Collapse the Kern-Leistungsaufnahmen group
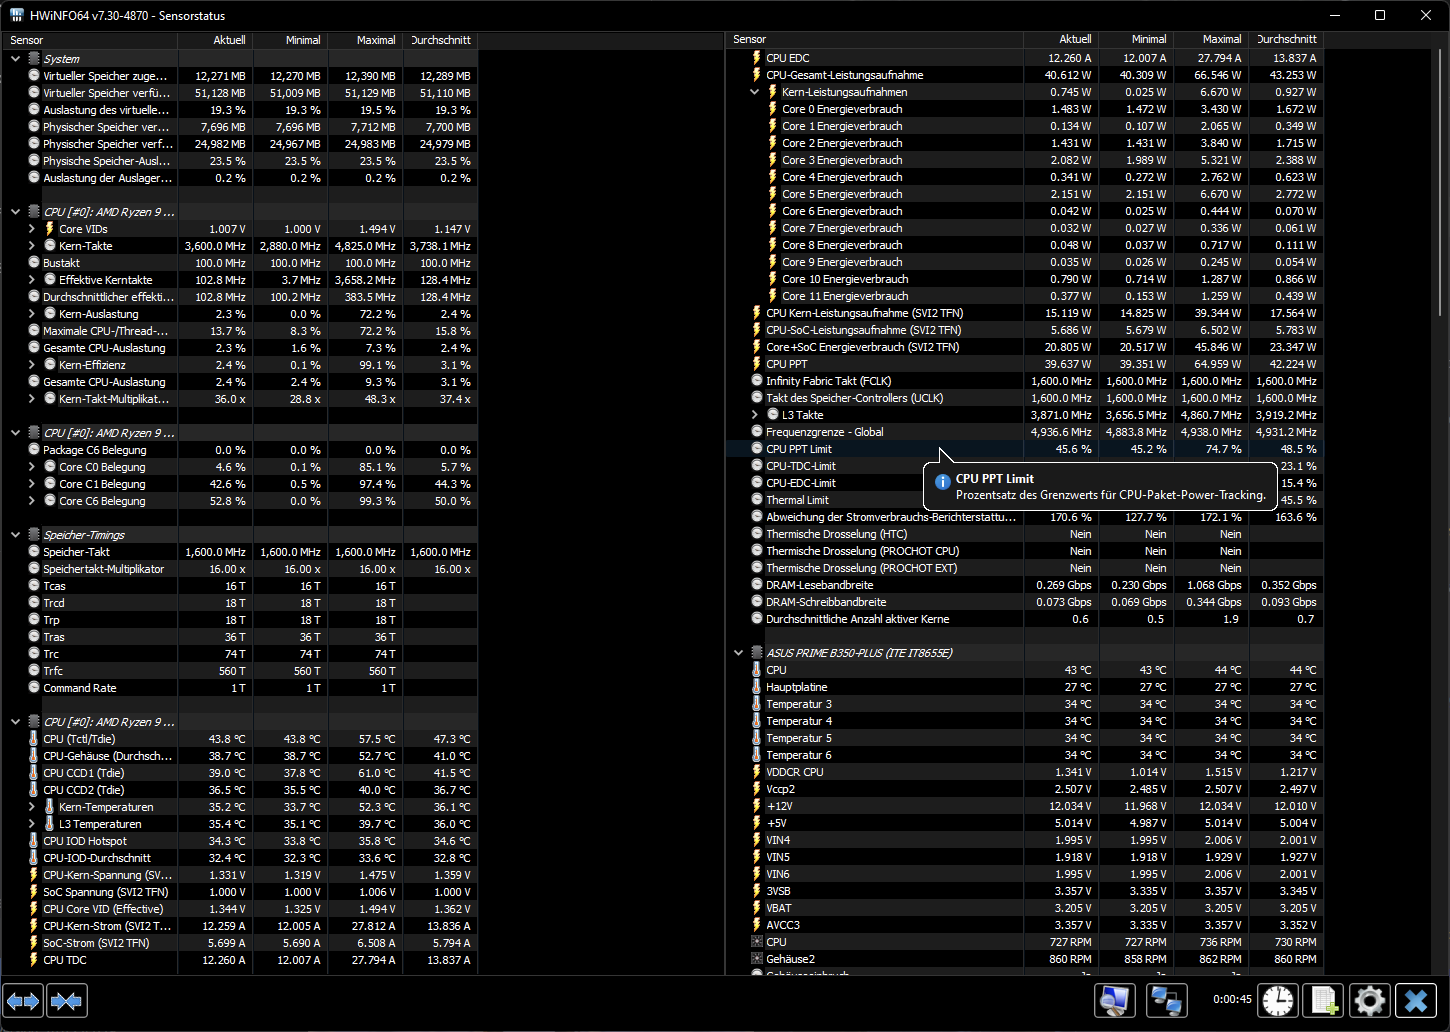The width and height of the screenshot is (1450, 1032). [755, 92]
